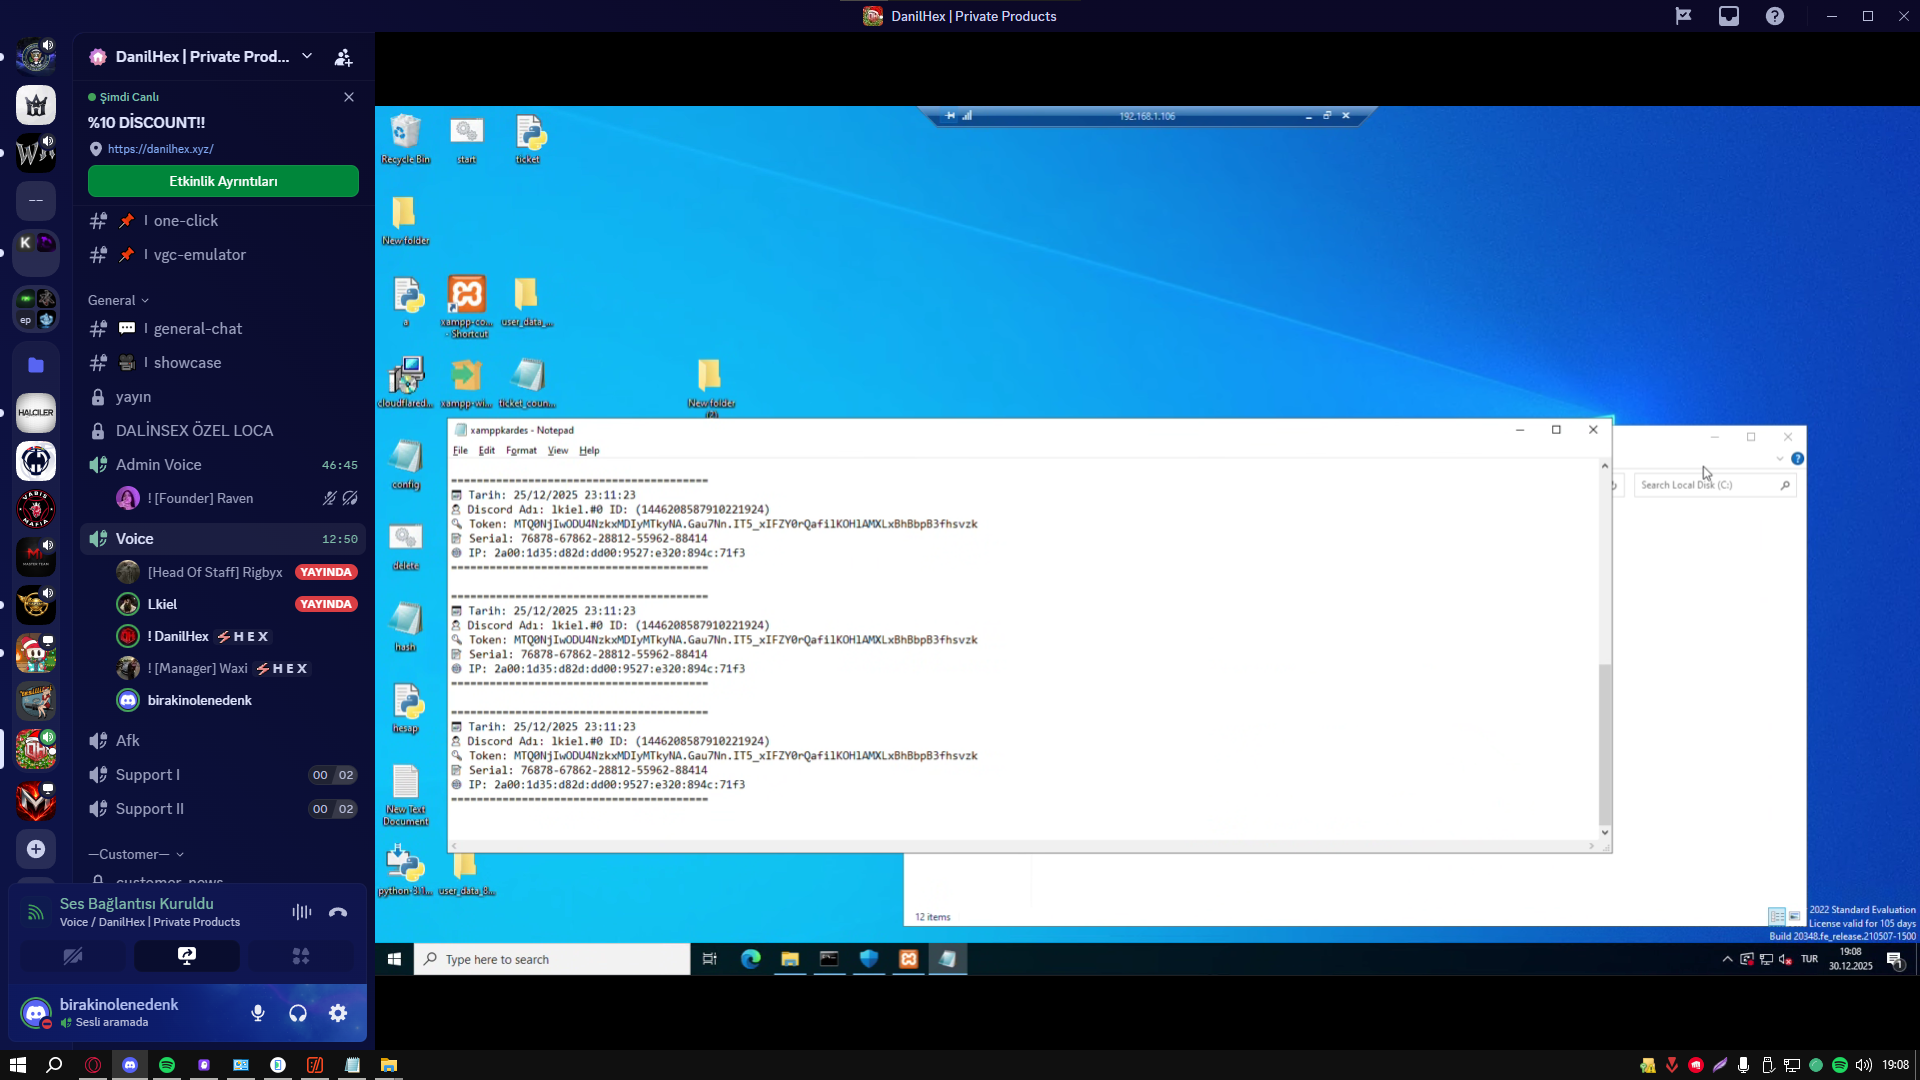The height and width of the screenshot is (1080, 1920).
Task: Click Search Local Disk (C:) field
Action: click(1715, 485)
